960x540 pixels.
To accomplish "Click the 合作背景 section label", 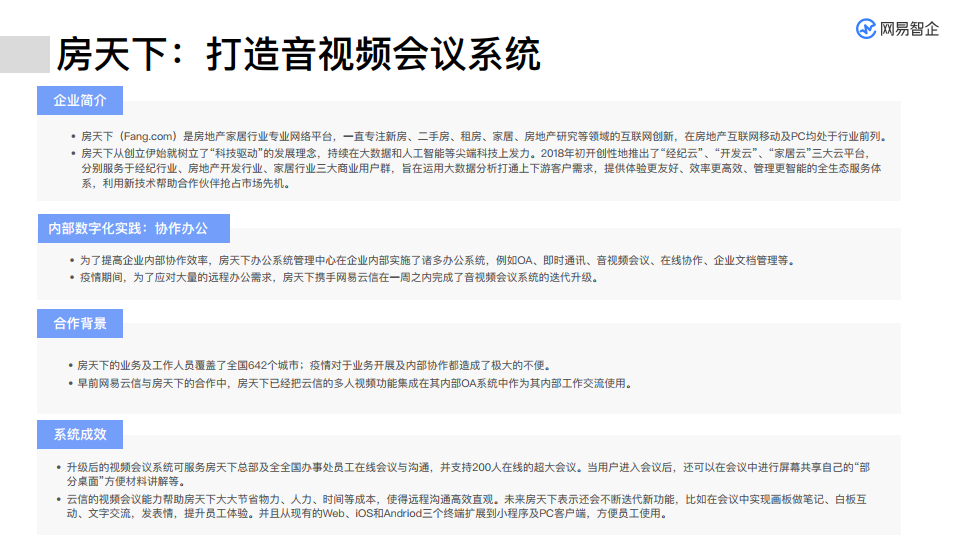I will click(80, 323).
